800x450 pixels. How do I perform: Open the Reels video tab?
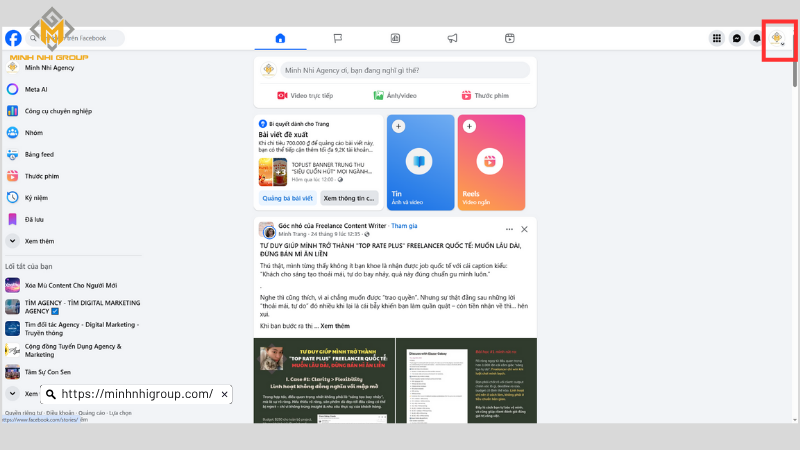point(510,38)
